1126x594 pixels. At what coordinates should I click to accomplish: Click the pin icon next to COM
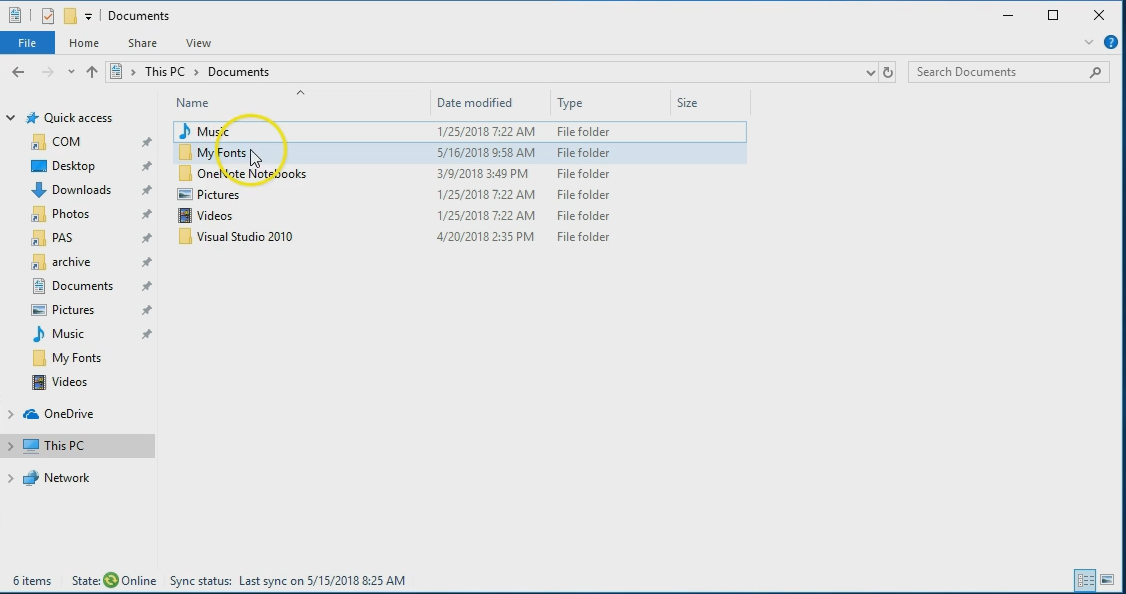146,142
